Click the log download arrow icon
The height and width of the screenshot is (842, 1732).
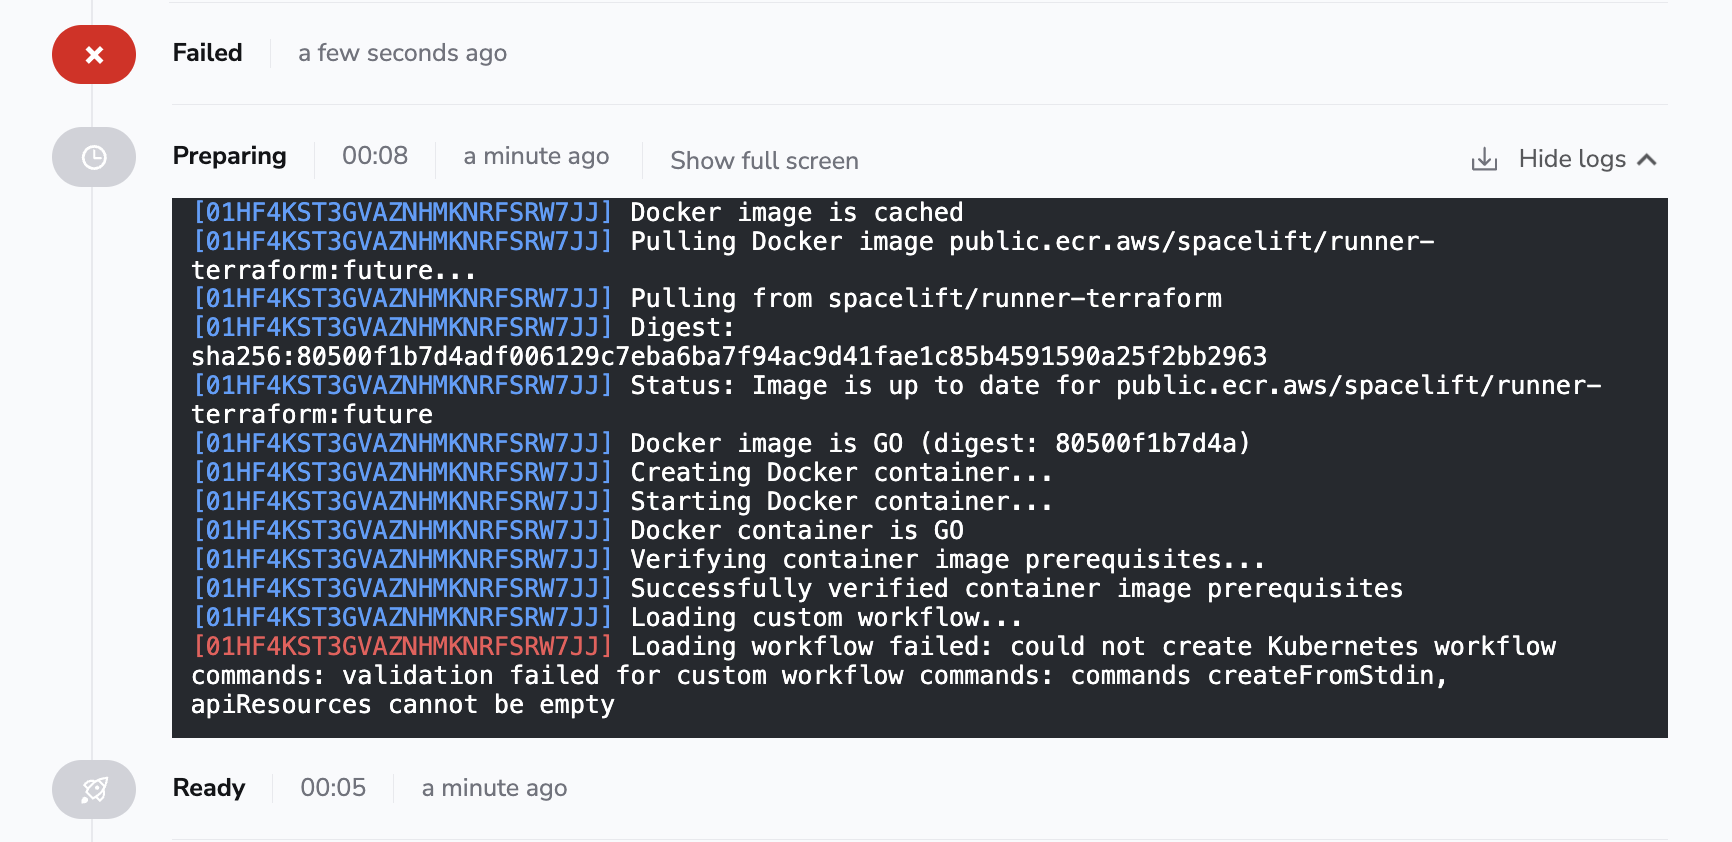tap(1484, 159)
